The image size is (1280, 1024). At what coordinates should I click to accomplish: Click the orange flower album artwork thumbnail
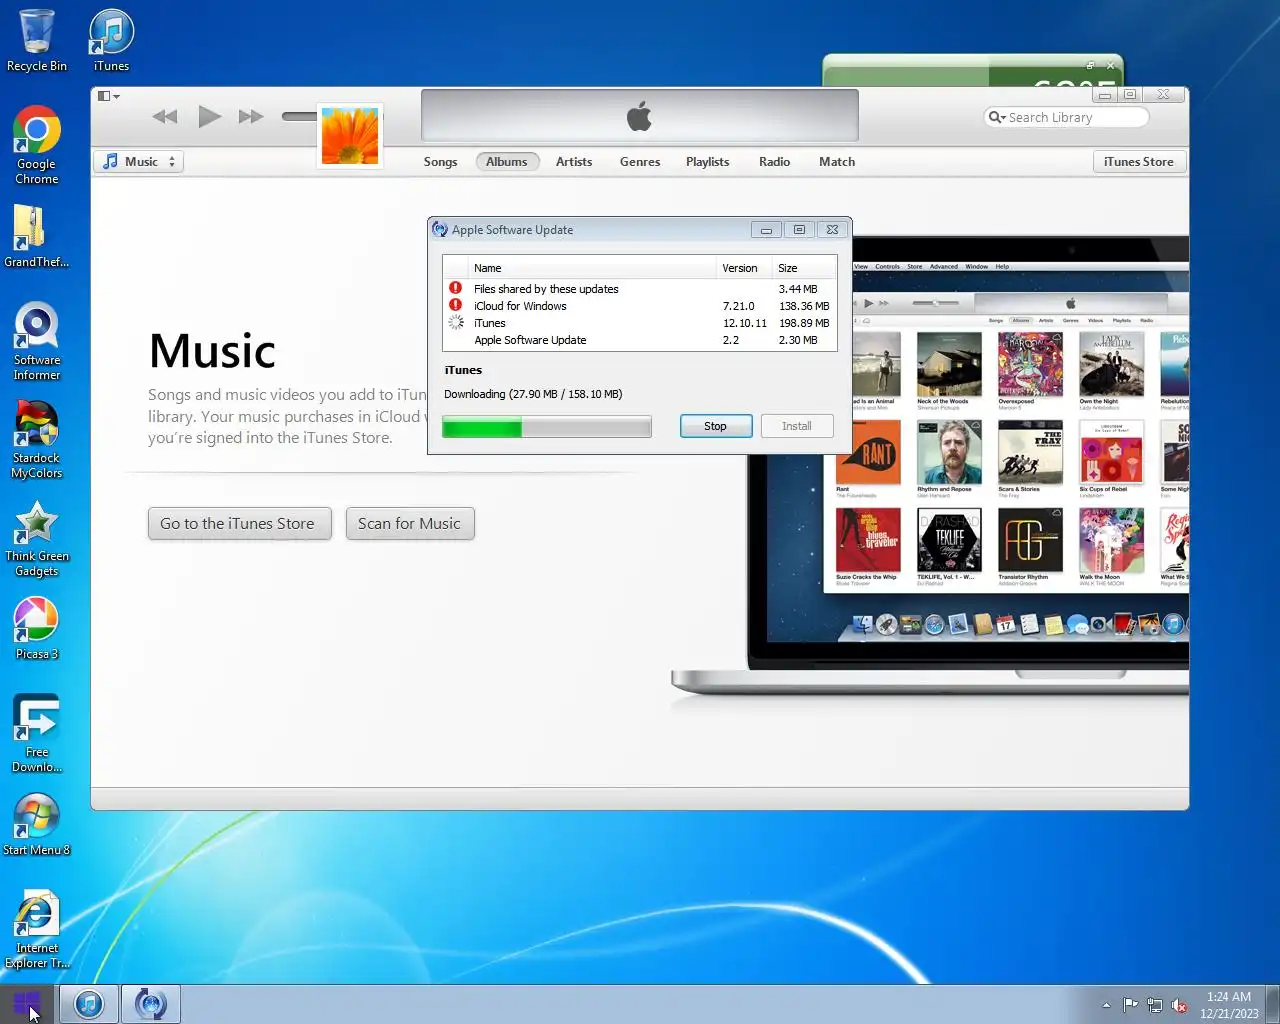point(350,135)
